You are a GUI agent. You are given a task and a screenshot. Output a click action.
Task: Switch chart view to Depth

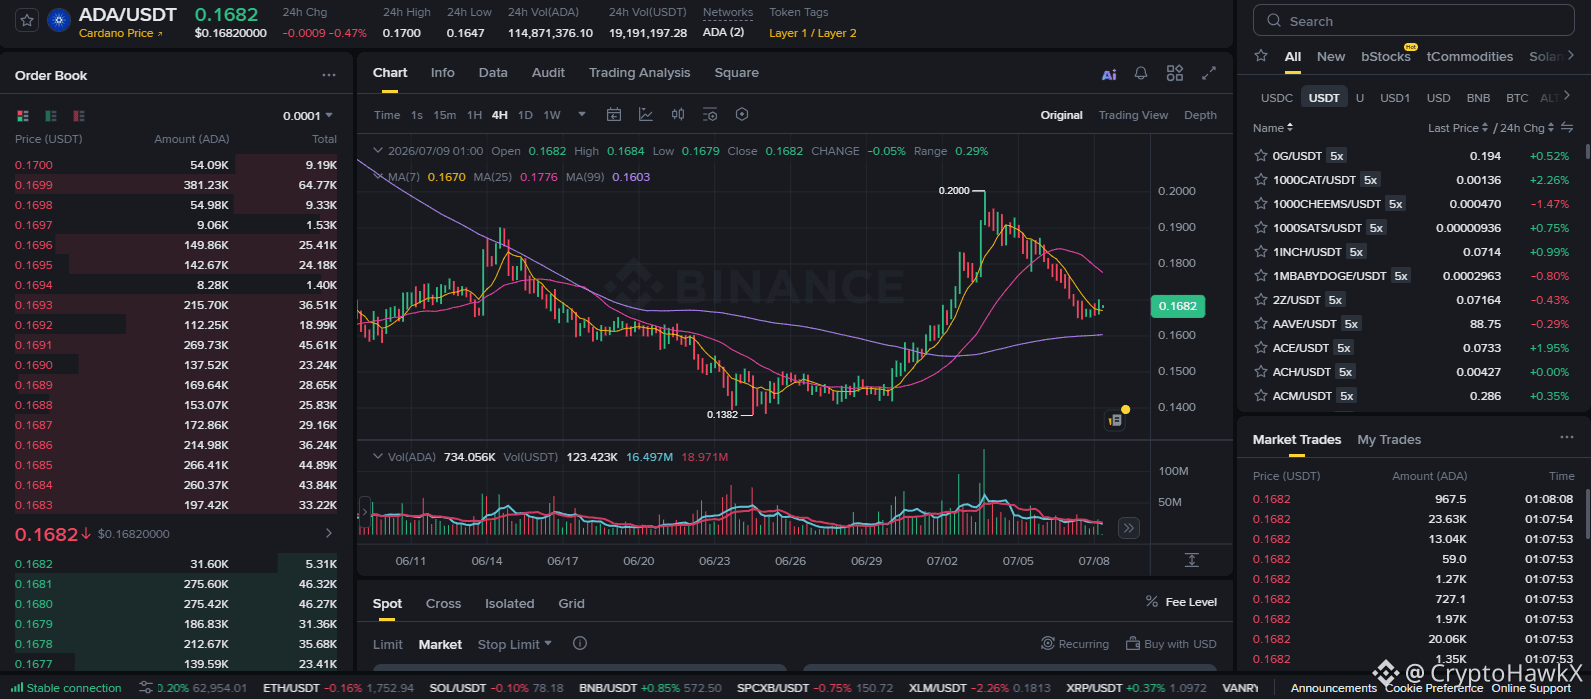pos(1200,115)
